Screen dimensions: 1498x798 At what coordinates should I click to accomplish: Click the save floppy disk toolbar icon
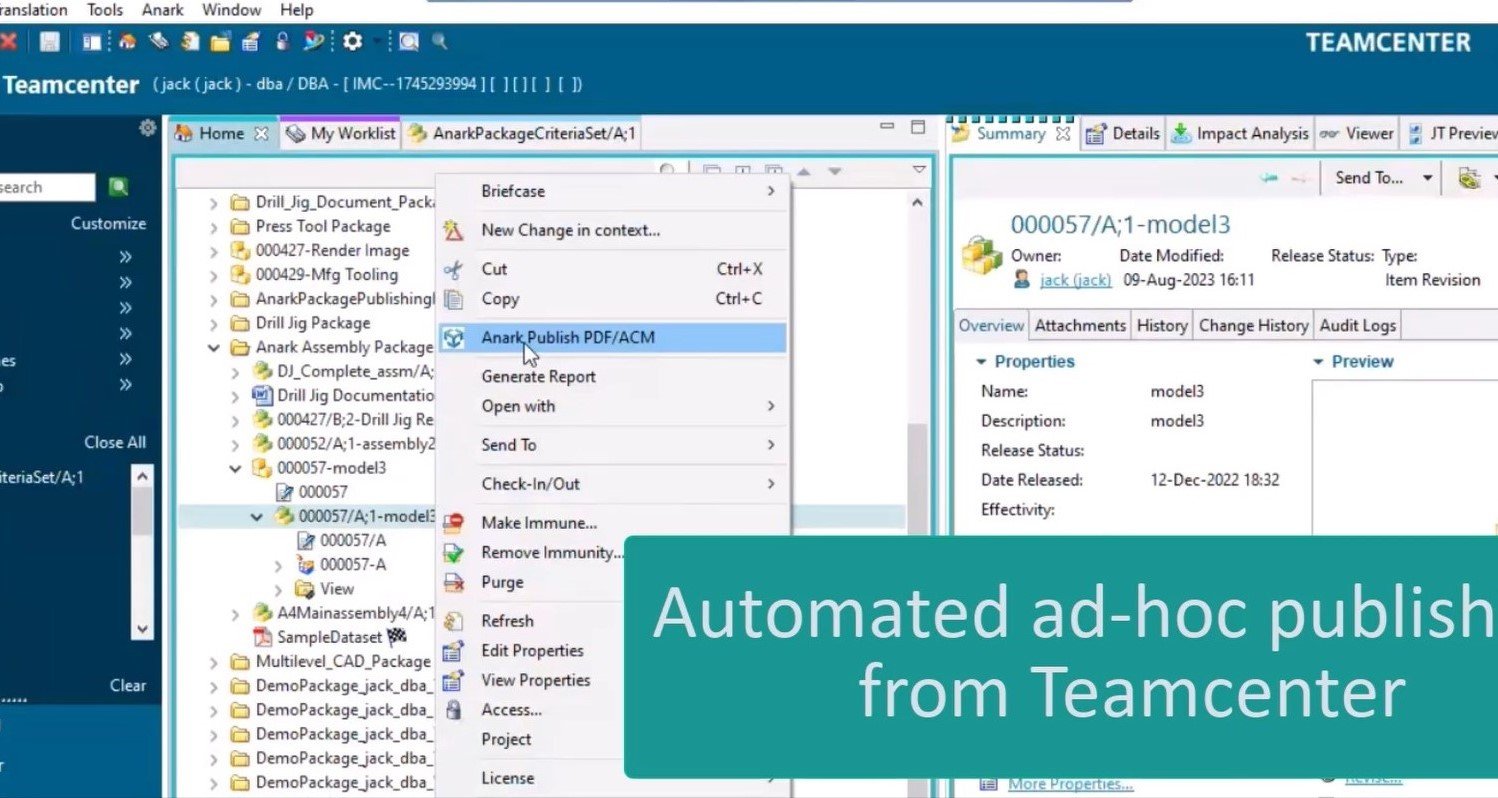(x=50, y=42)
